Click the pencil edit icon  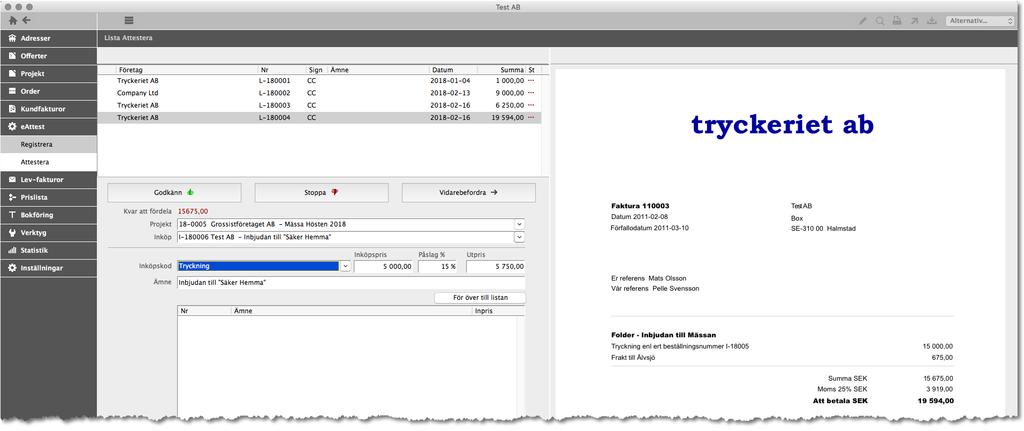click(x=863, y=21)
